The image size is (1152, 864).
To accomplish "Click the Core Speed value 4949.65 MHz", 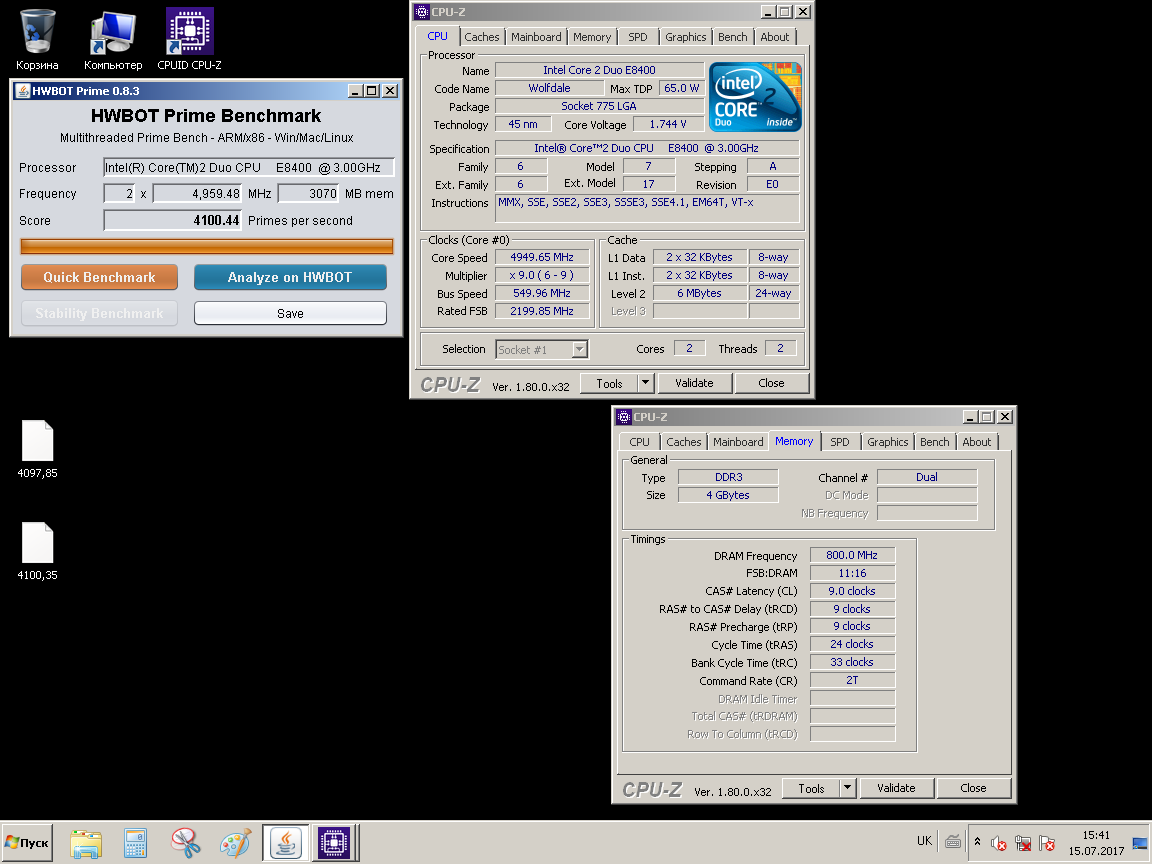I will tap(542, 257).
